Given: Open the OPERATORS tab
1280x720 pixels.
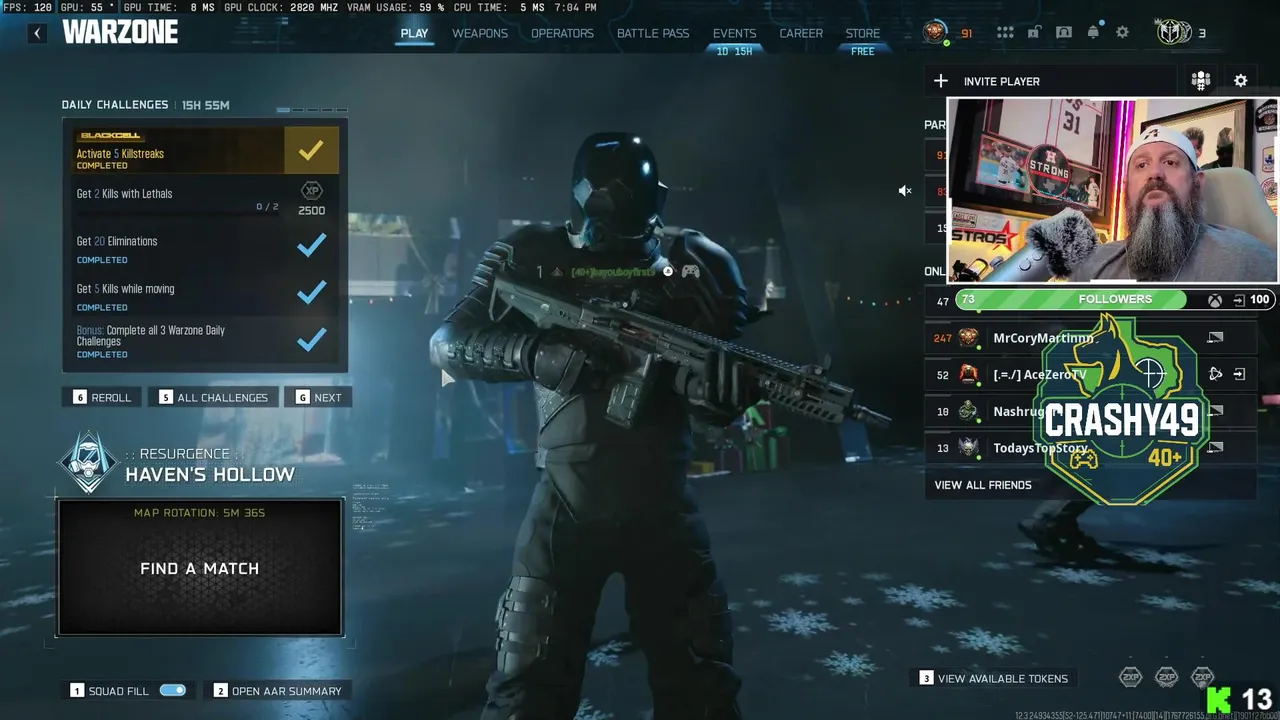Looking at the screenshot, I should (562, 33).
